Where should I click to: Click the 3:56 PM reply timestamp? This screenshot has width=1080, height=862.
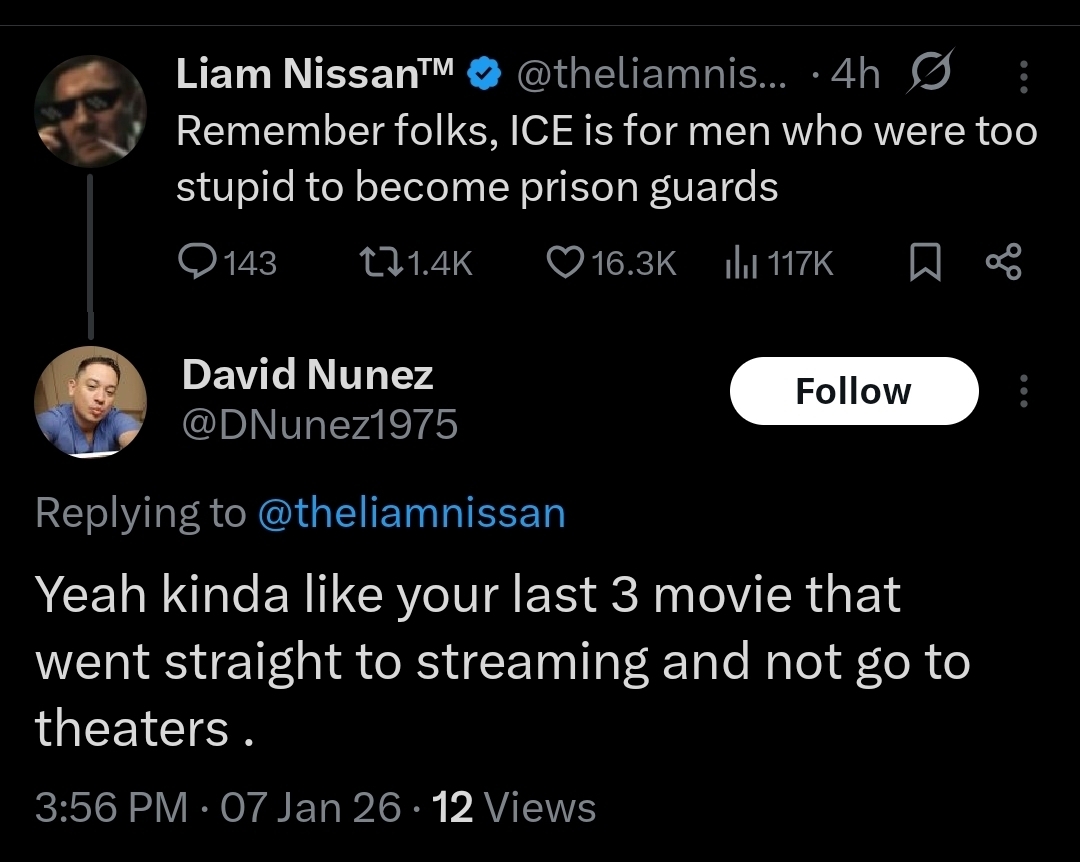[x=111, y=807]
